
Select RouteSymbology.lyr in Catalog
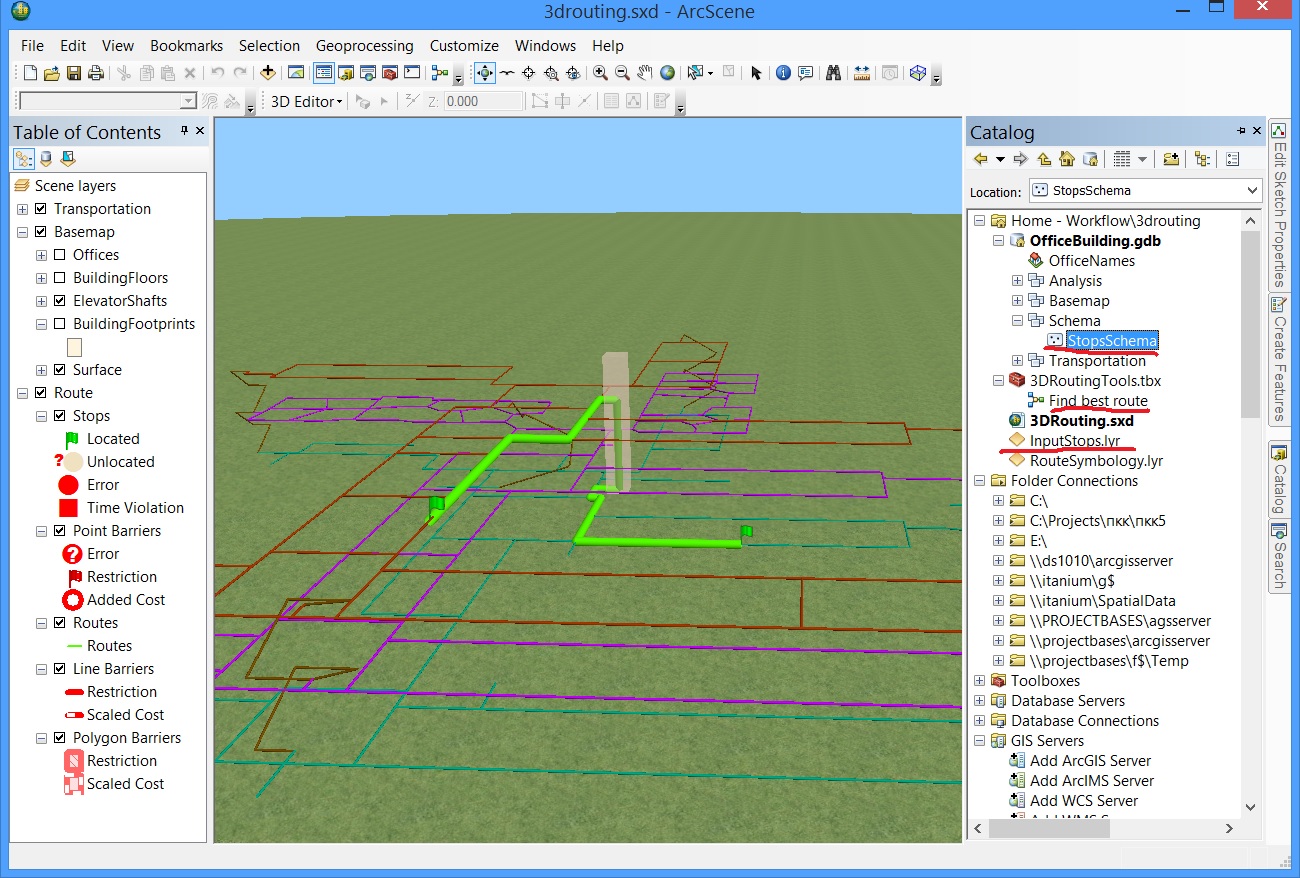click(1096, 461)
